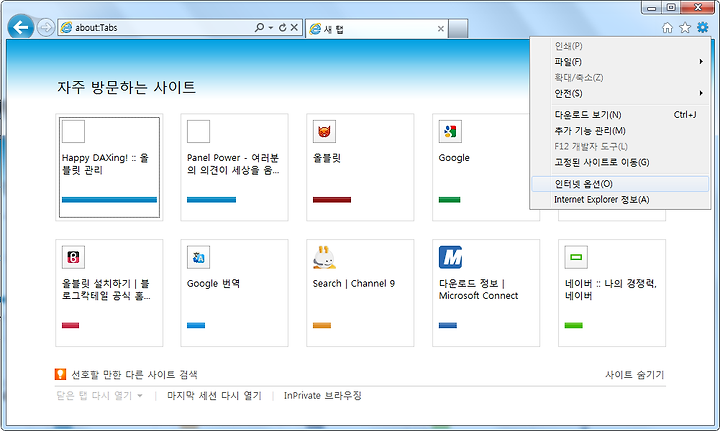Click the Google site title text
Viewport: 720px width, 431px height.
click(x=454, y=158)
